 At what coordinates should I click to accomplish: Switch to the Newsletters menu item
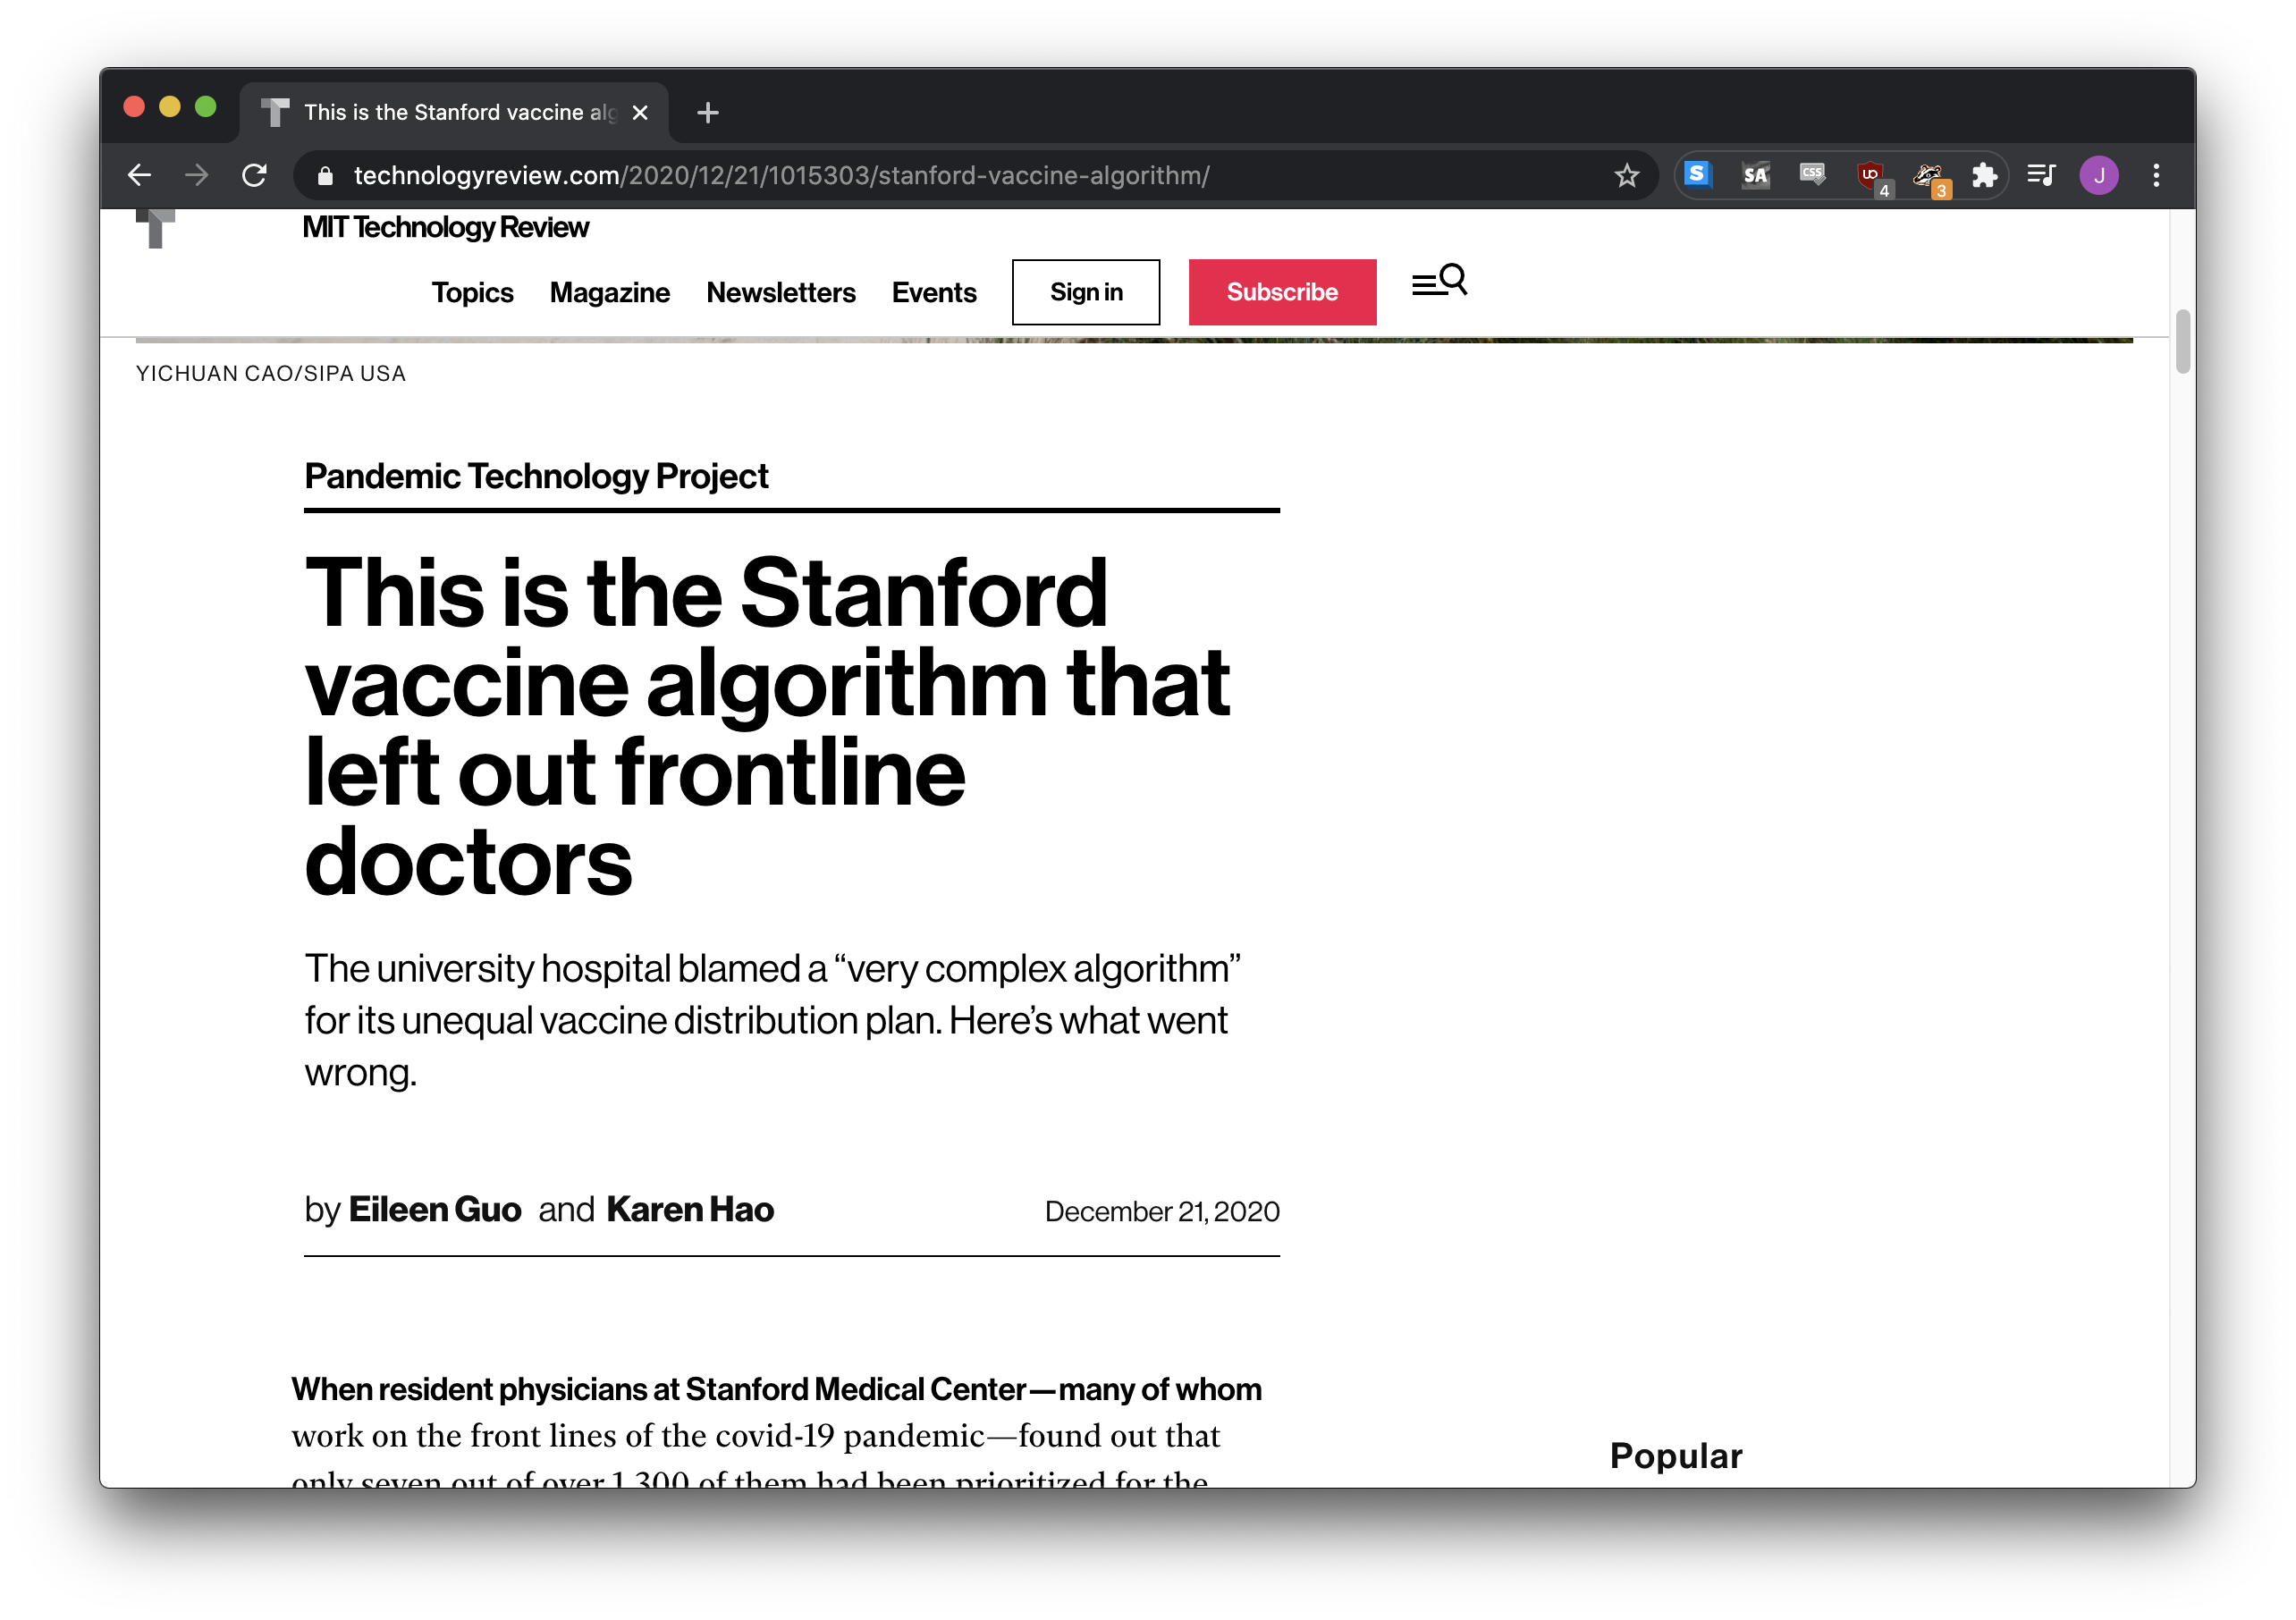pyautogui.click(x=781, y=292)
